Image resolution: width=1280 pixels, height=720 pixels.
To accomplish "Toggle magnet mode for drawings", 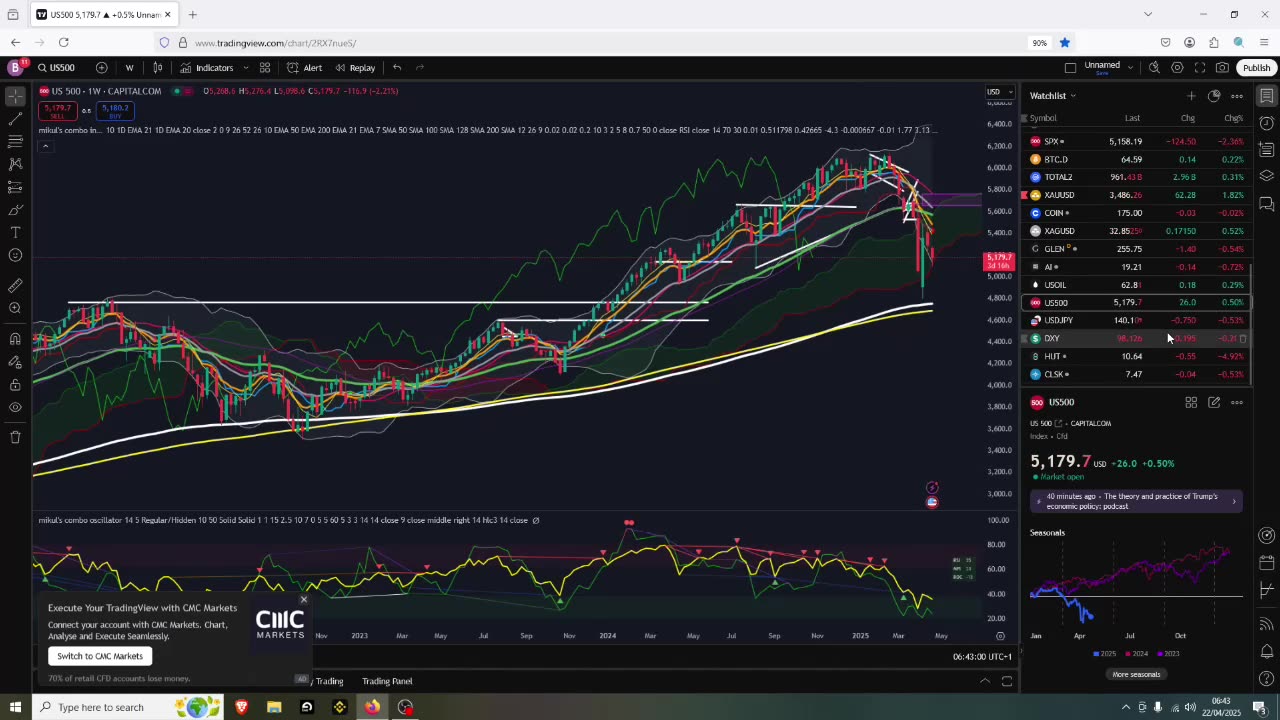I will pyautogui.click(x=15, y=338).
